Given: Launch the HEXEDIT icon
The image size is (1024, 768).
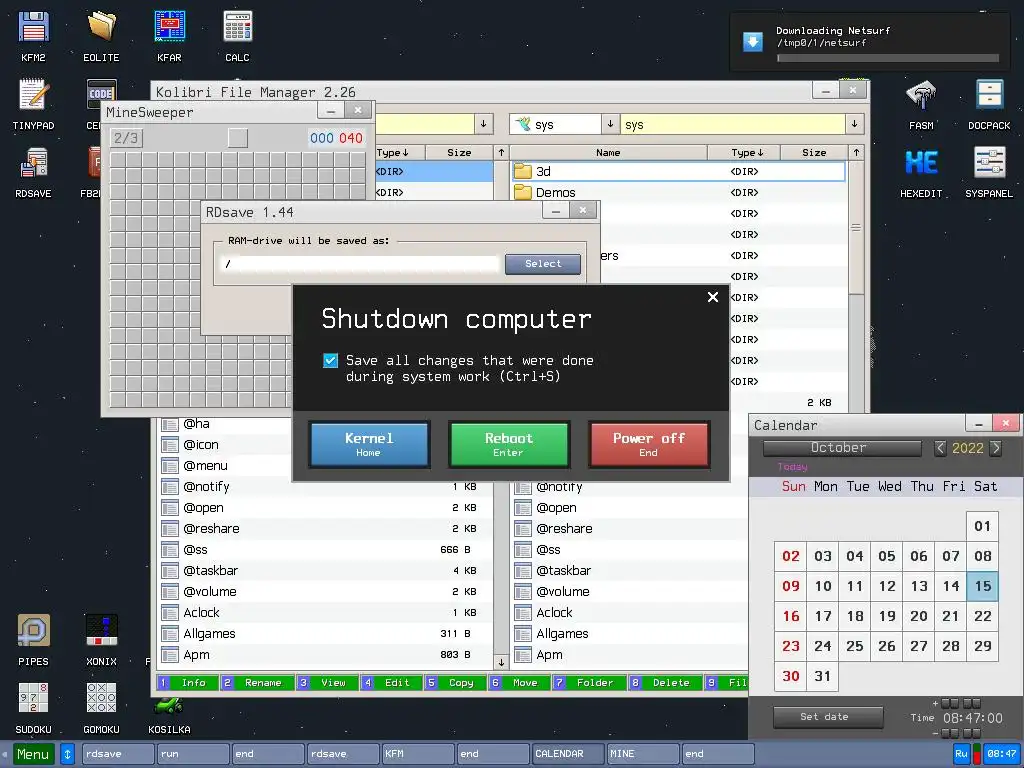Looking at the screenshot, I should click(921, 172).
